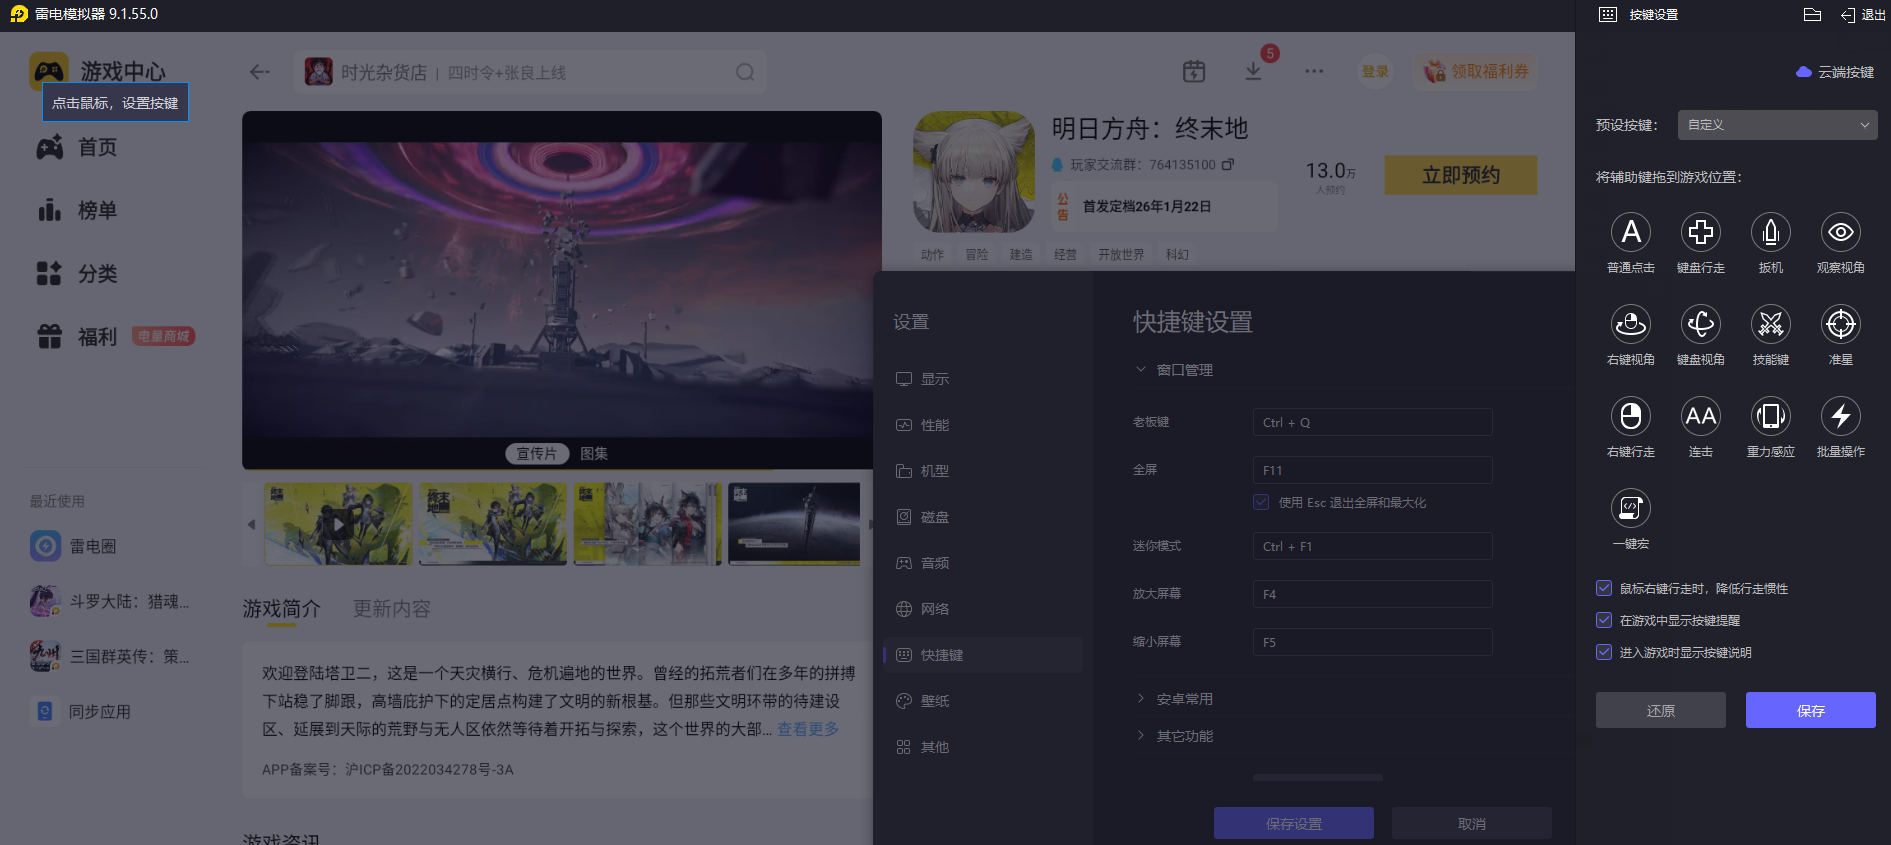Image resolution: width=1891 pixels, height=845 pixels.
Task: Go back with the arrow in game center
Action: pos(260,72)
